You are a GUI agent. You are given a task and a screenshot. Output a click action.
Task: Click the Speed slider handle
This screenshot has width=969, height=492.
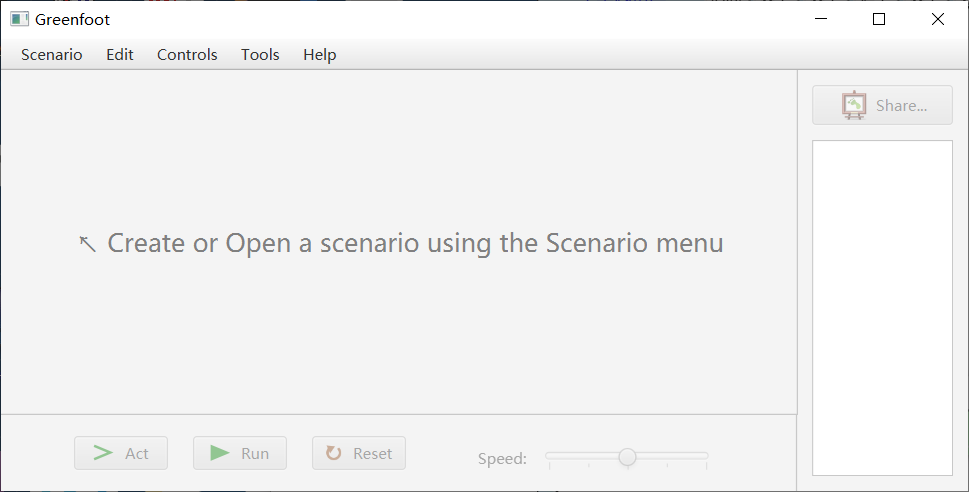pos(627,457)
